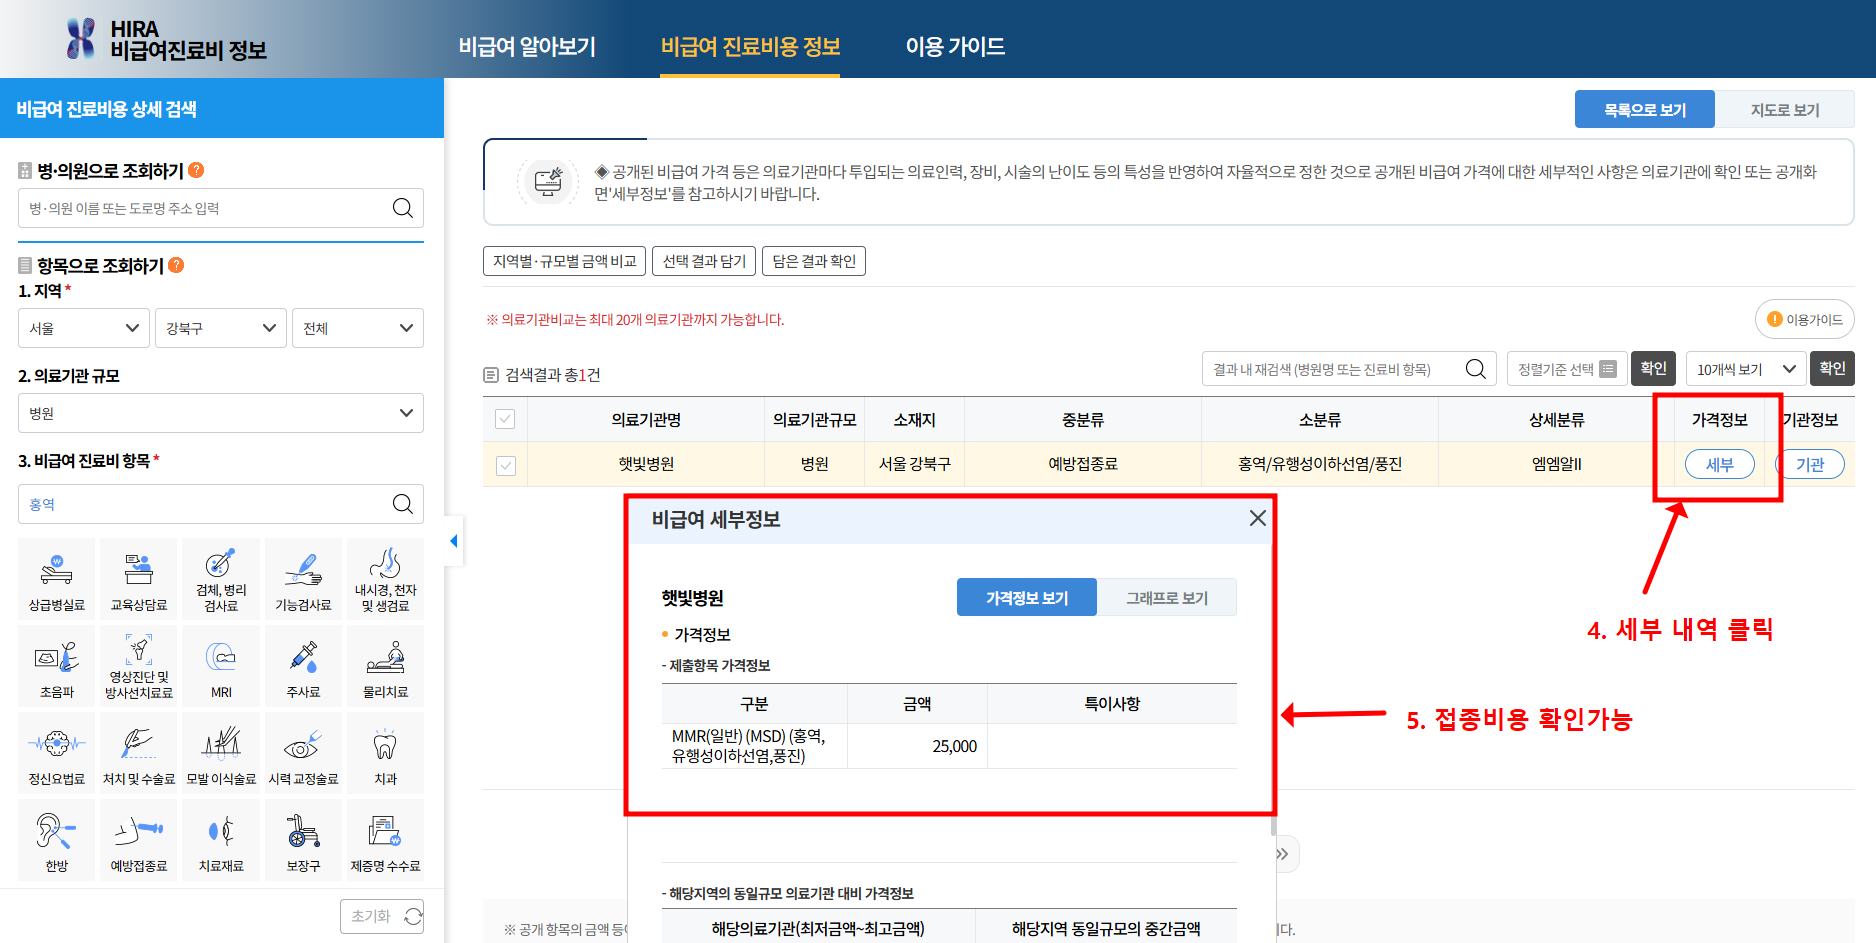Switch to the 이용 가이드 tab
1876x943 pixels.
tap(954, 46)
